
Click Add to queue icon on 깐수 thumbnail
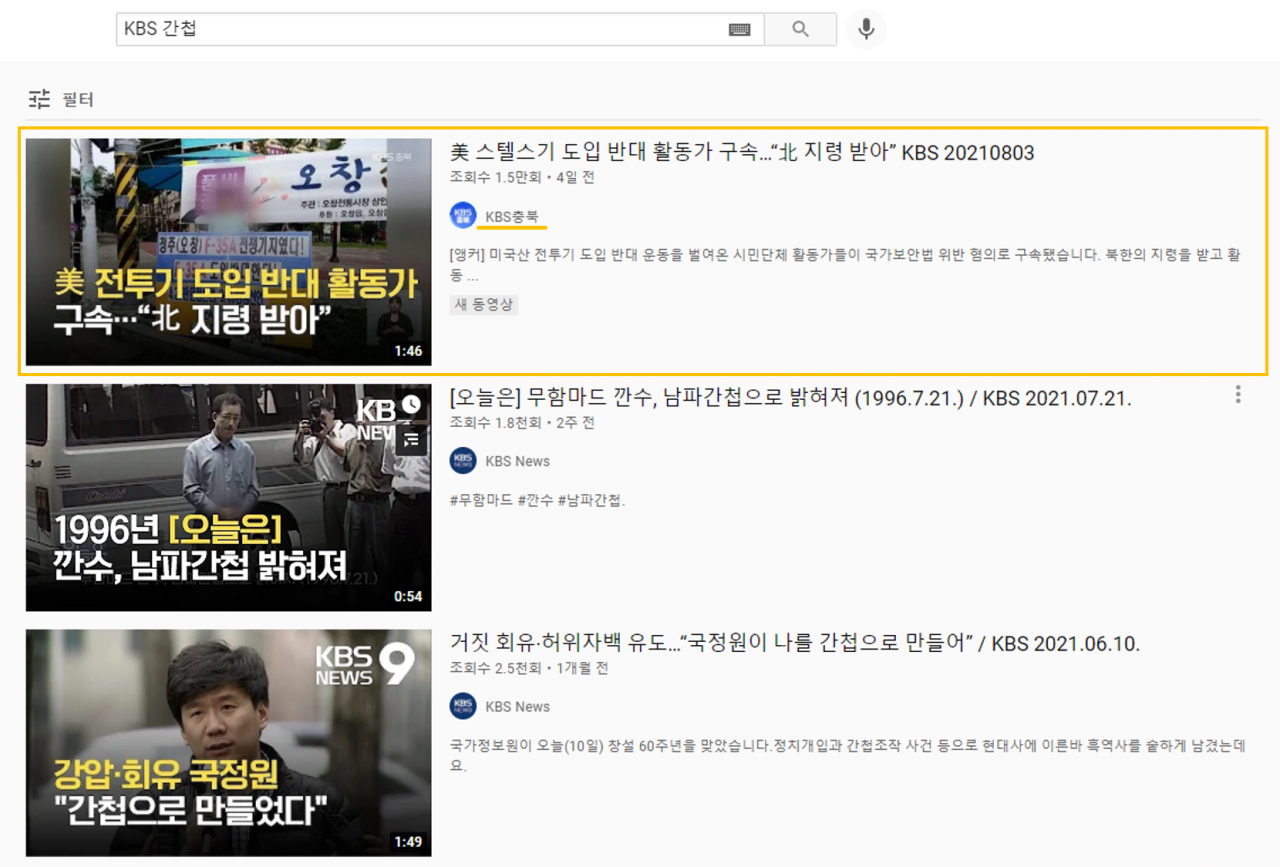coord(411,440)
